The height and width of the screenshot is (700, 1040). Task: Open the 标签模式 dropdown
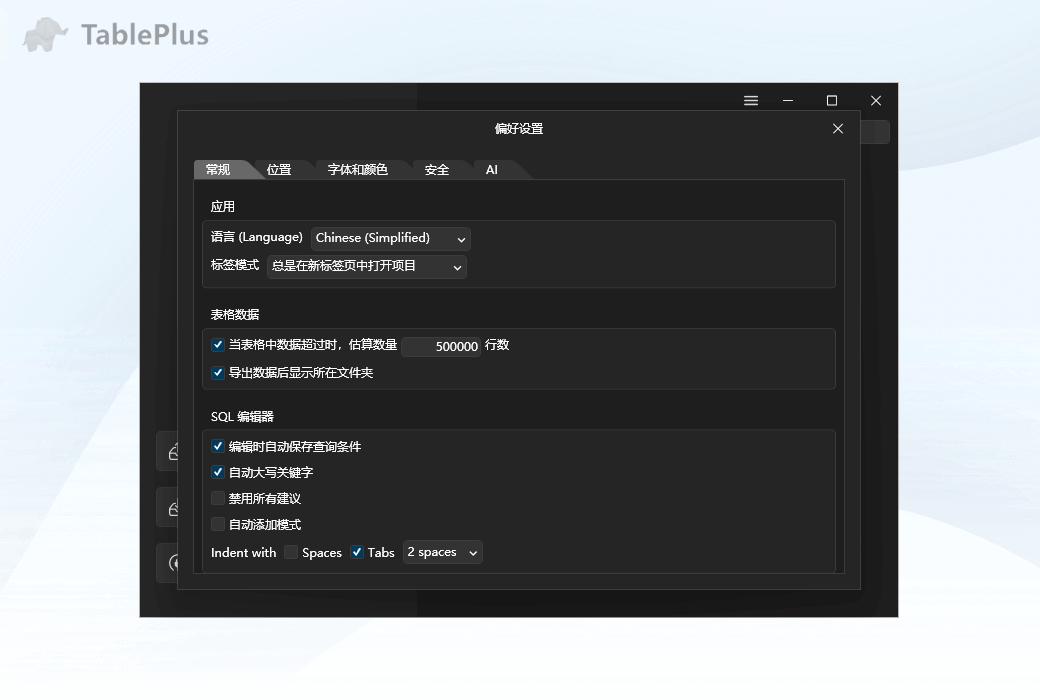click(366, 267)
